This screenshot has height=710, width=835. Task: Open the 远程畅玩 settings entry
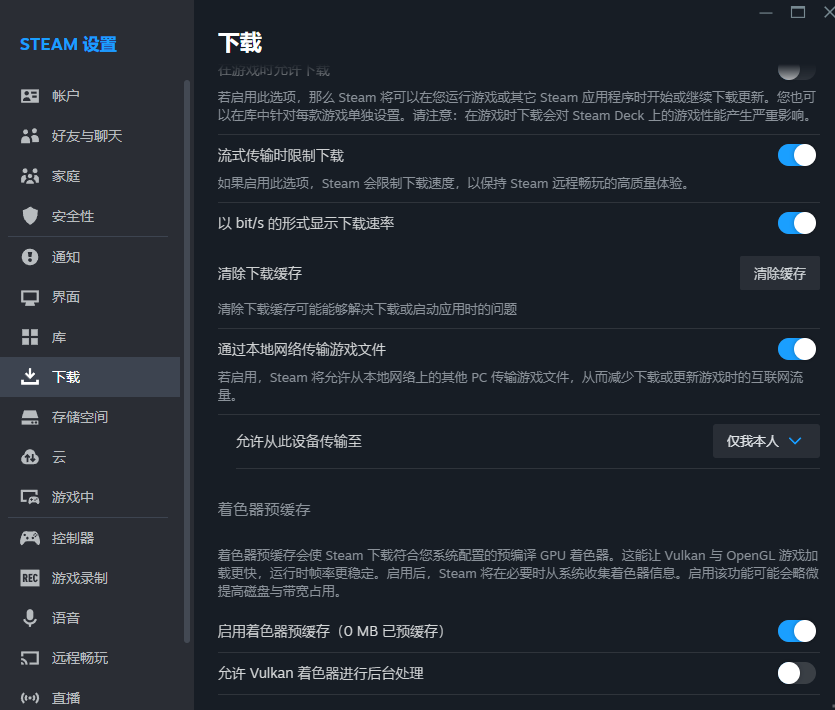point(90,658)
